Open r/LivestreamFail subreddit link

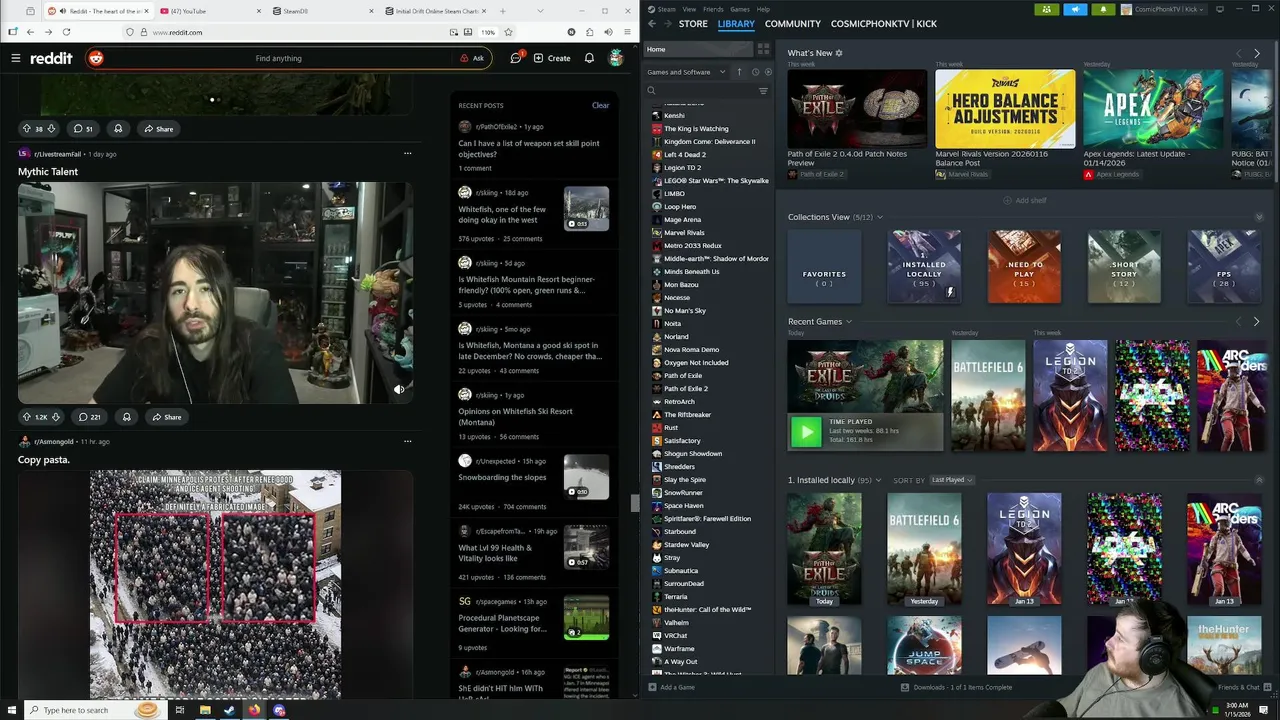pos(57,154)
